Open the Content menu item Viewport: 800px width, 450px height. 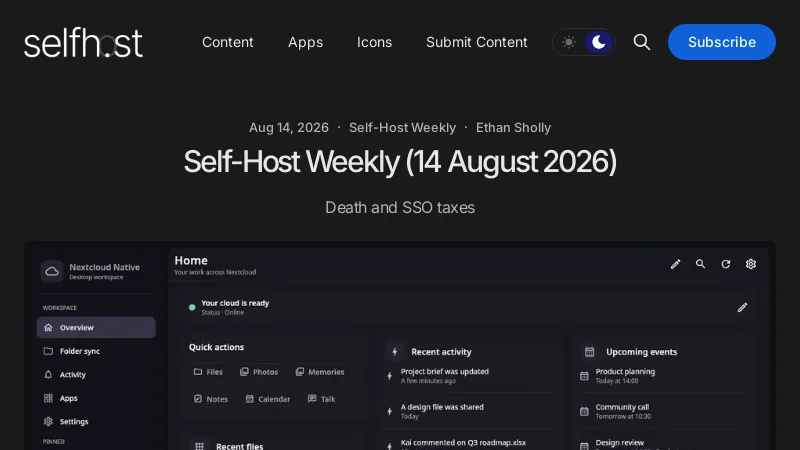click(228, 42)
